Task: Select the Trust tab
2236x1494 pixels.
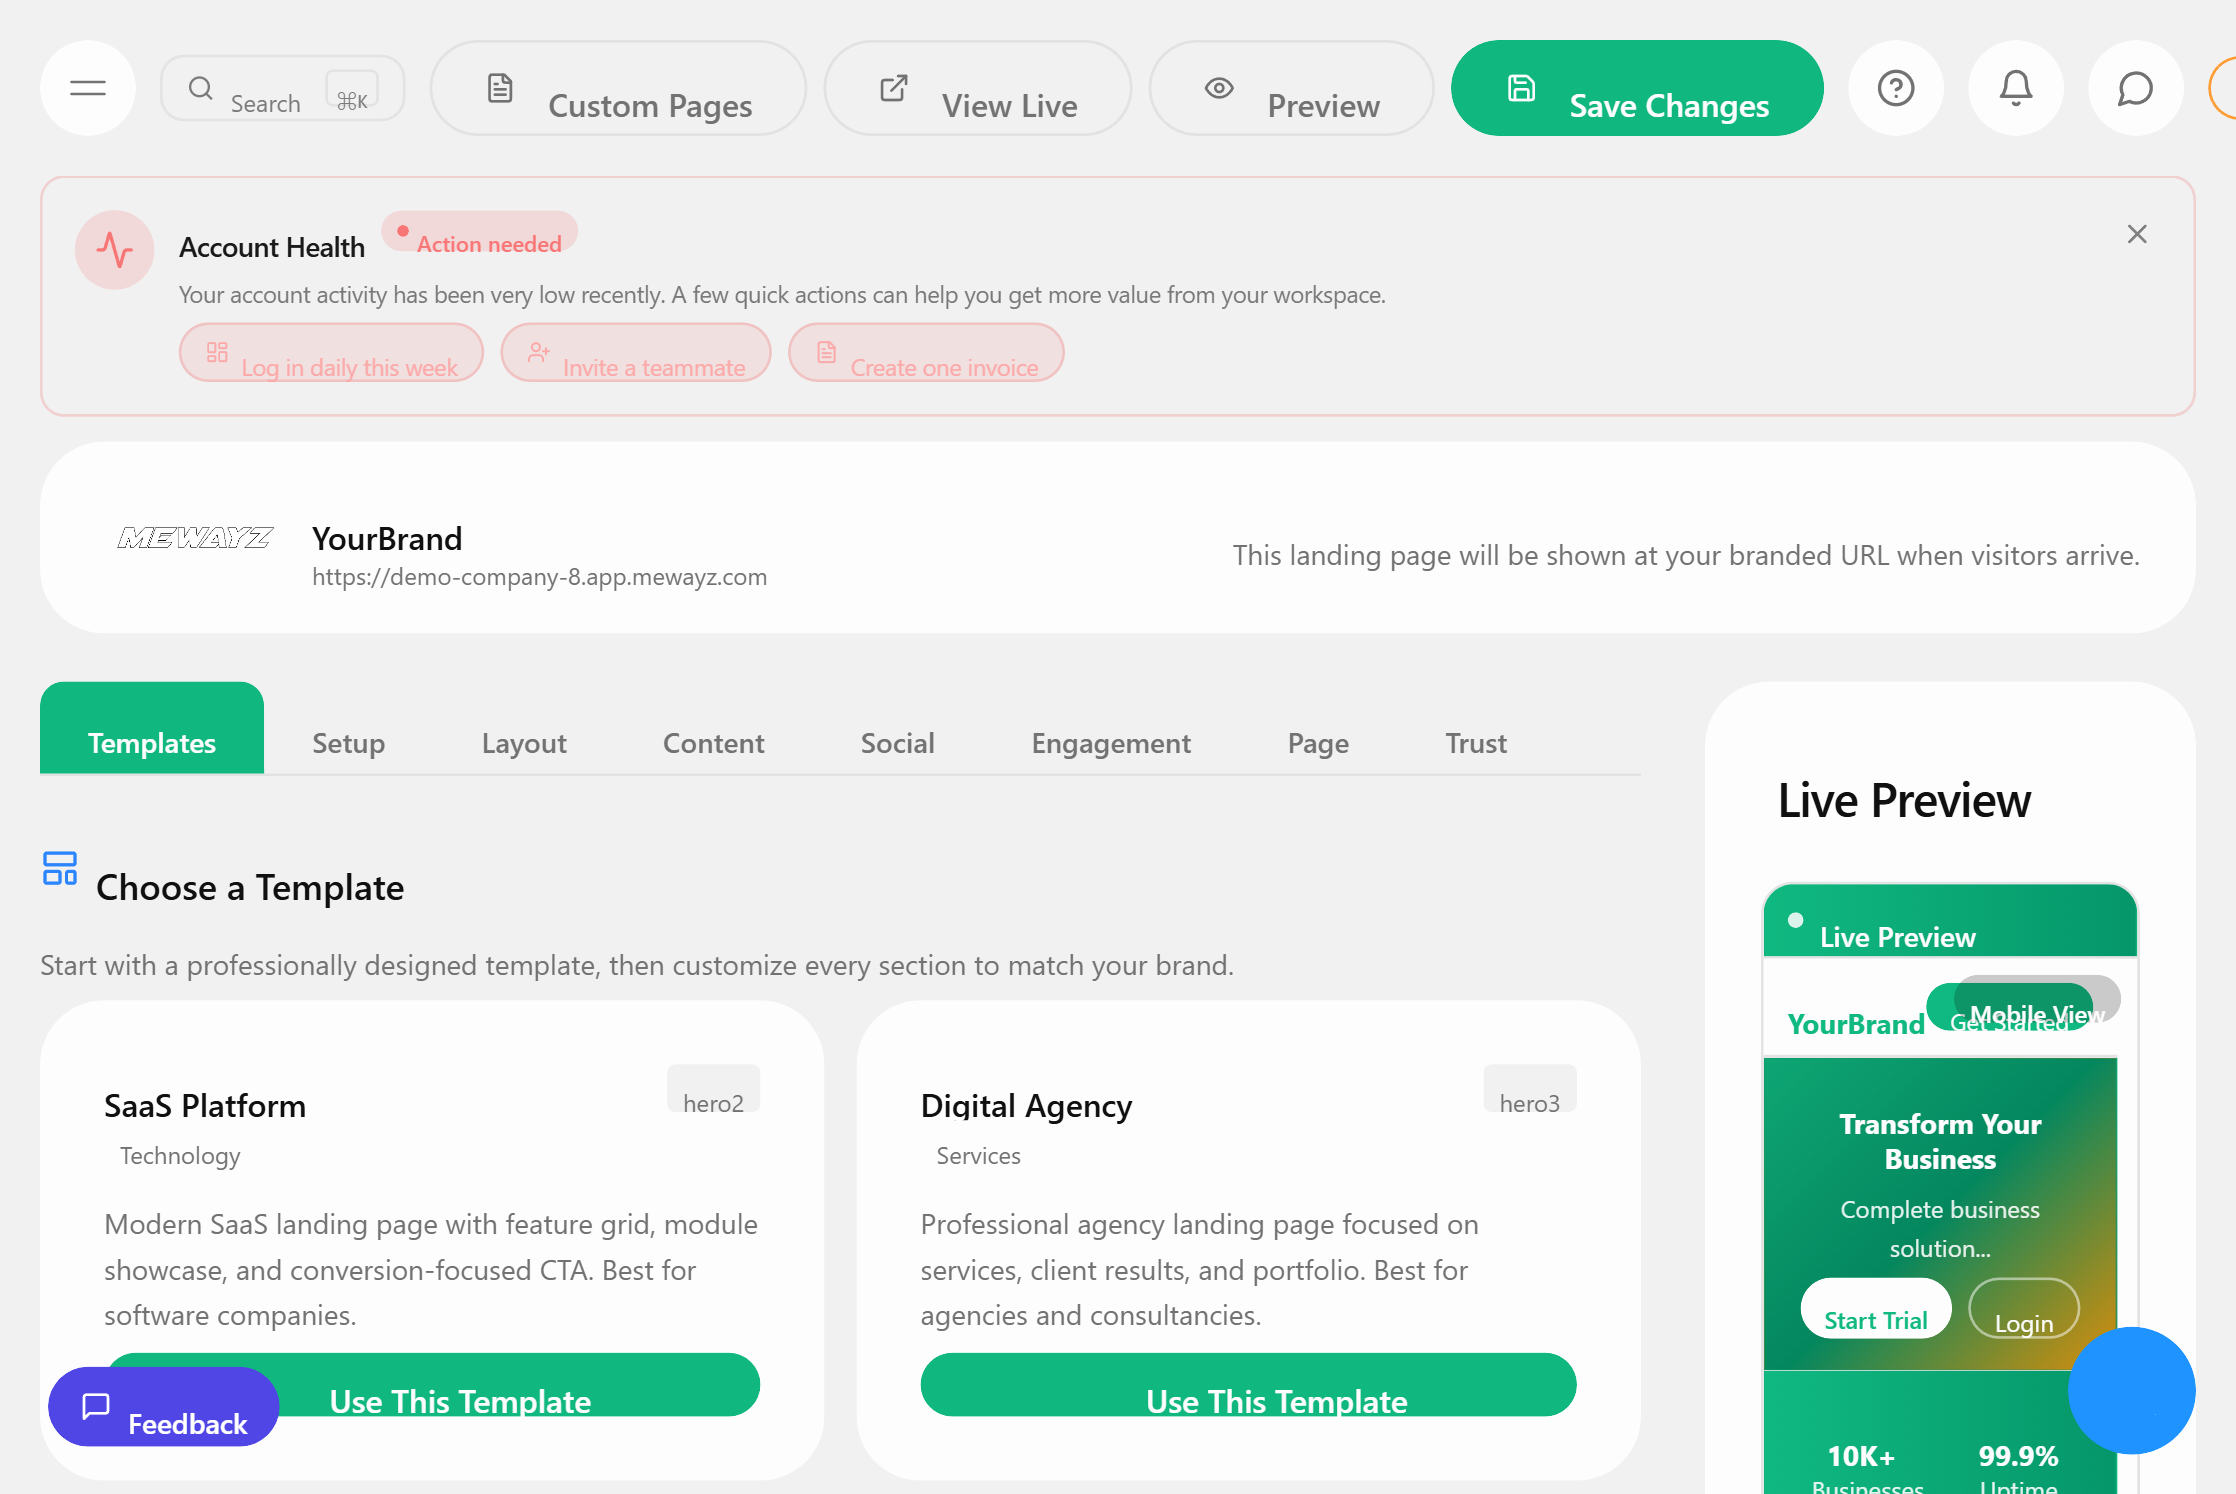Action: [x=1475, y=743]
